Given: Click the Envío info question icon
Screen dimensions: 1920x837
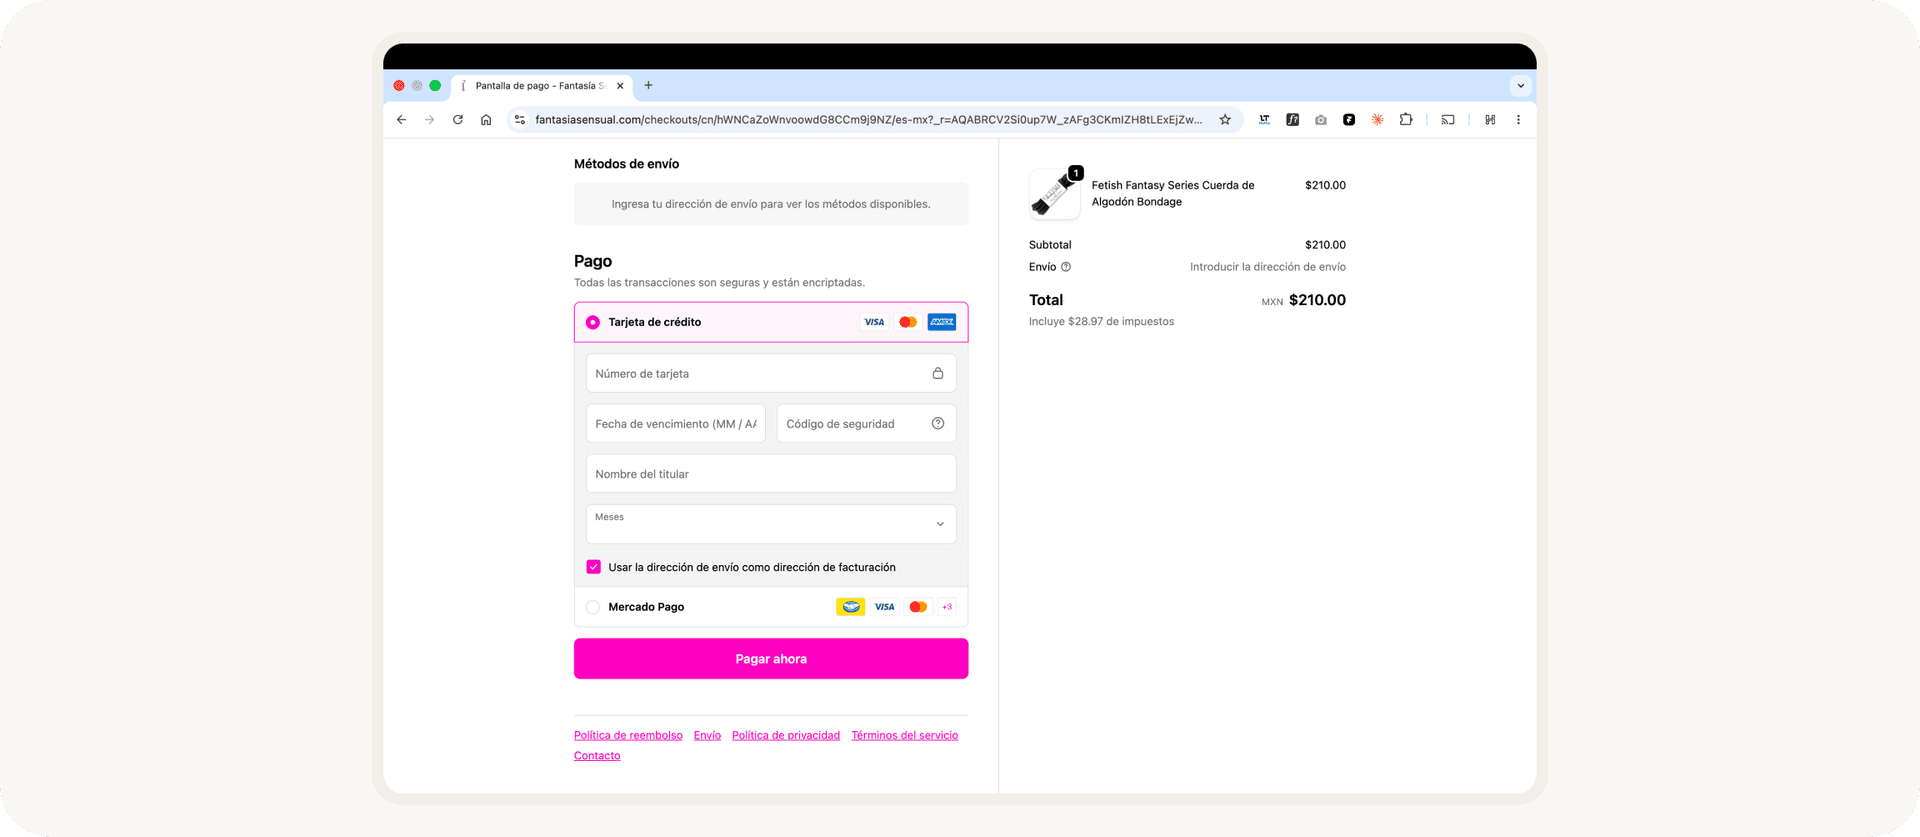Looking at the screenshot, I should [x=1066, y=267].
